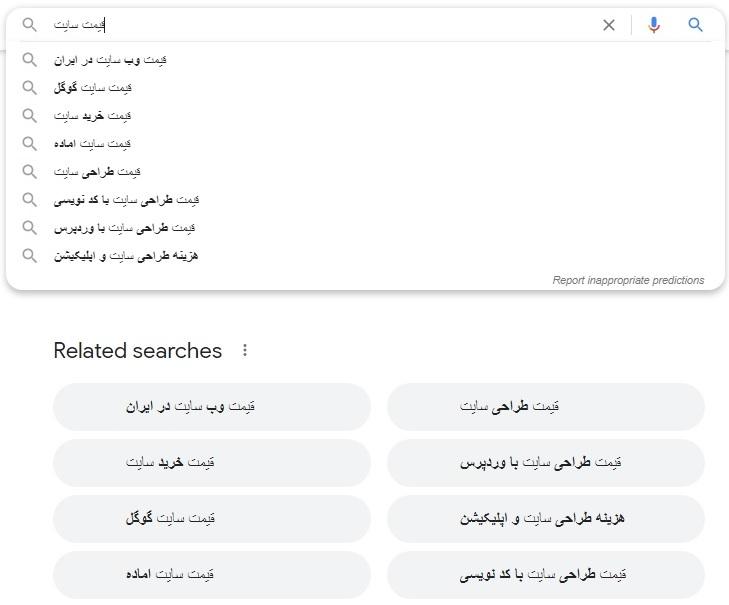
Task: Click related chip قیمت وب سایت در ایران
Action: (212, 407)
